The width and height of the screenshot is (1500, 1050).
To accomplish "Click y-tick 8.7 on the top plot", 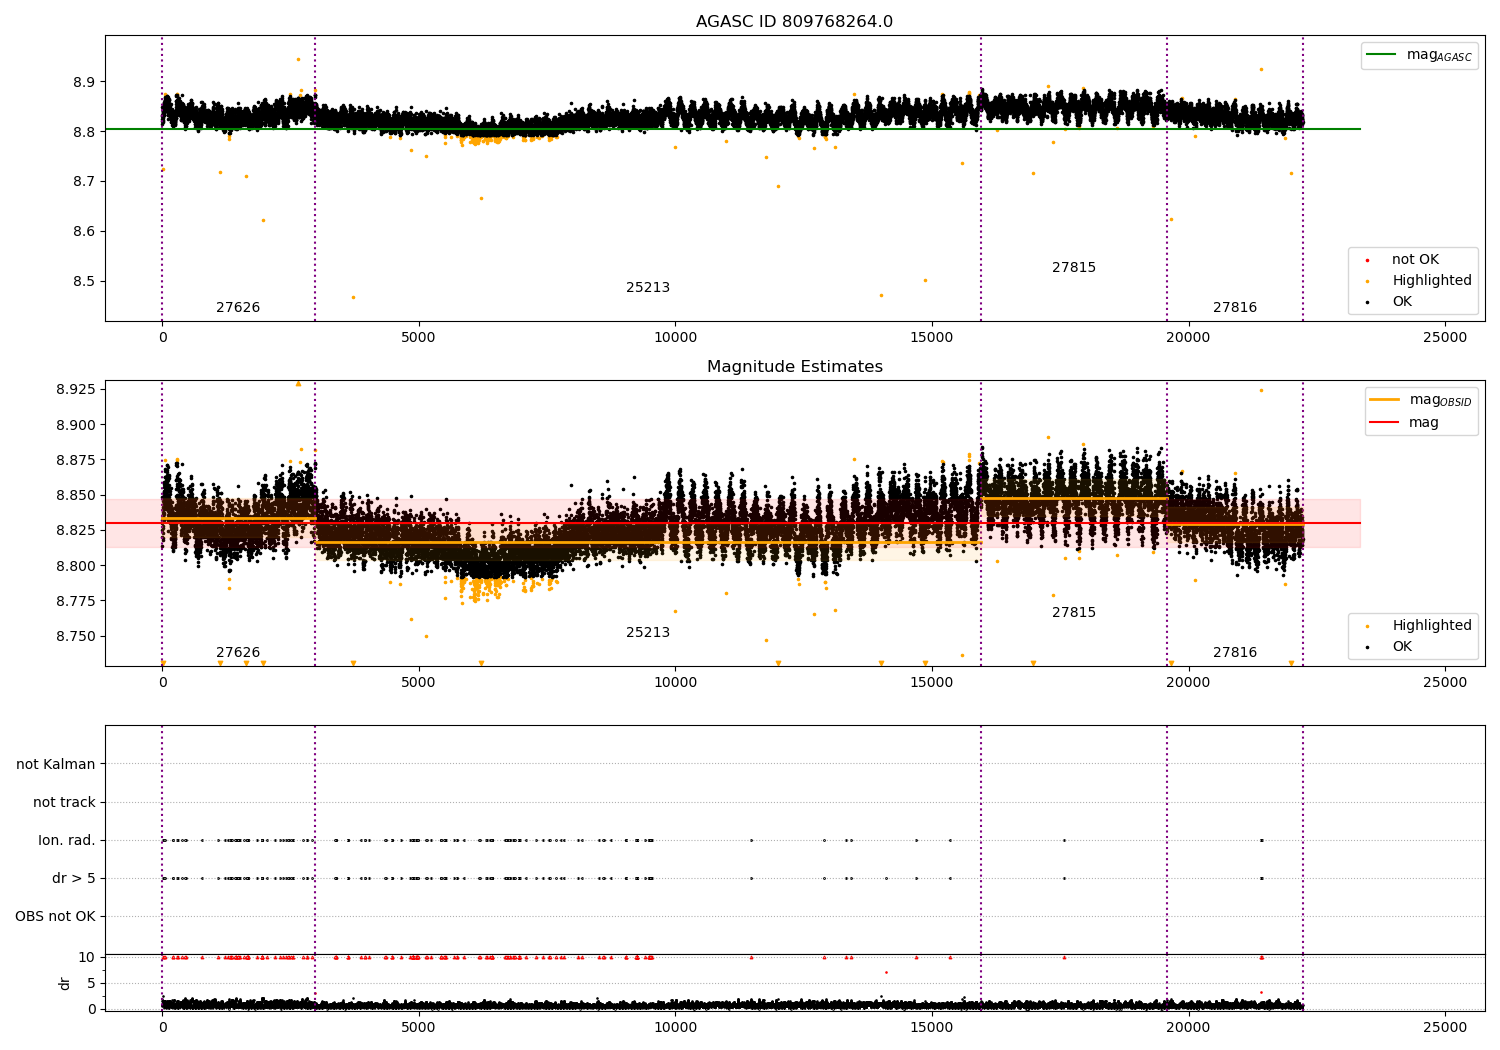I will [84, 182].
